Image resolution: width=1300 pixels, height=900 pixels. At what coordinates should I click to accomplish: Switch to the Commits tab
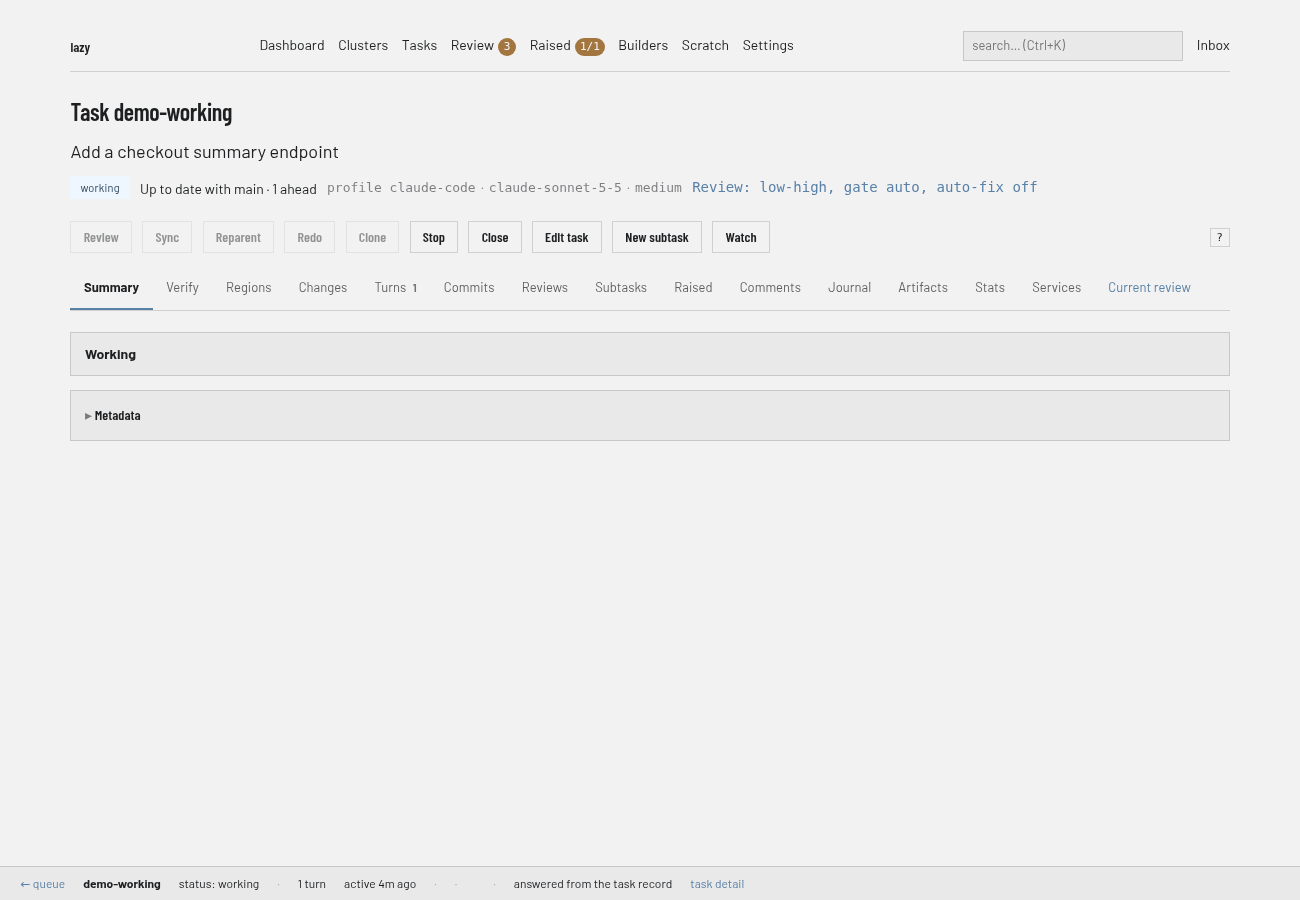(469, 287)
